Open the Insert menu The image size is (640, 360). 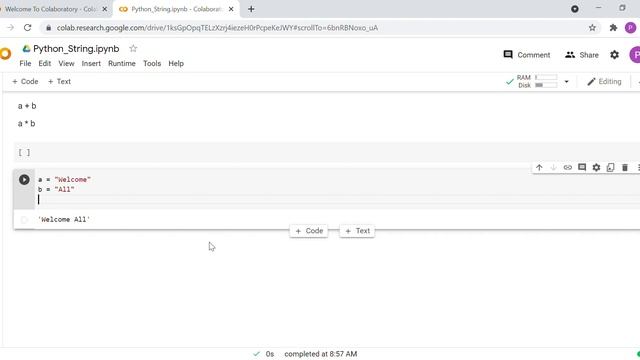coord(91,63)
